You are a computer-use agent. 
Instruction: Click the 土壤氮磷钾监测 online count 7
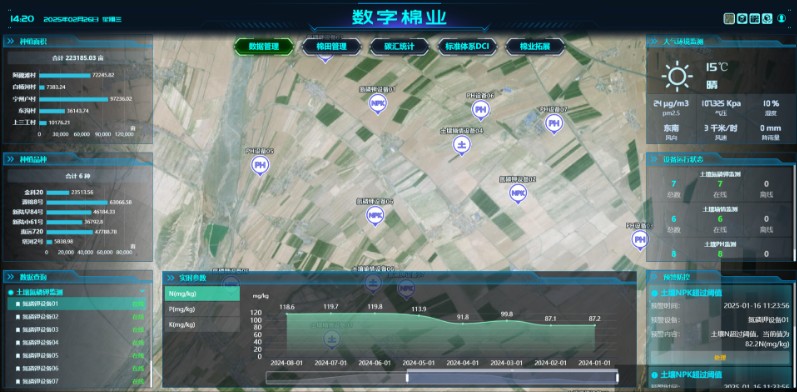point(720,184)
